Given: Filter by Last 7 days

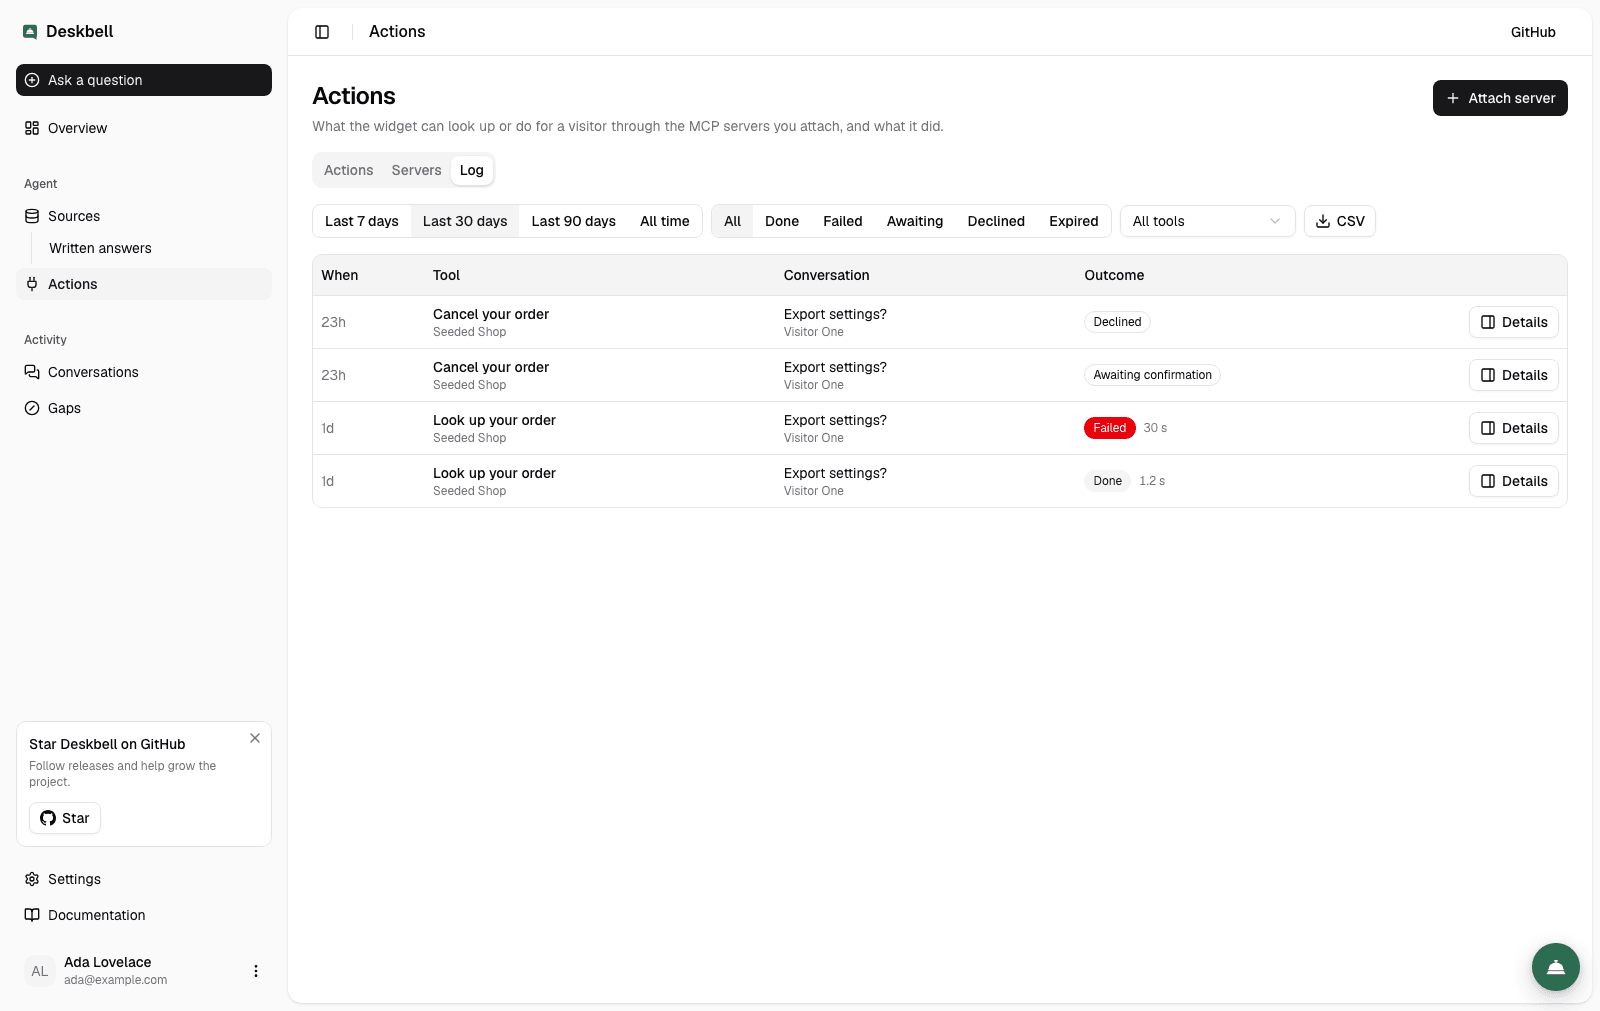Looking at the screenshot, I should 362,221.
